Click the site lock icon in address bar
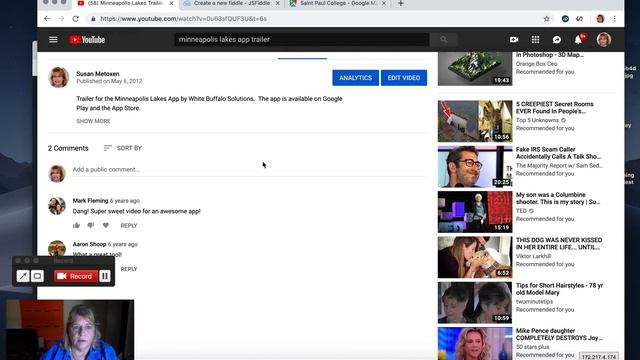The height and width of the screenshot is (360, 640). point(93,19)
